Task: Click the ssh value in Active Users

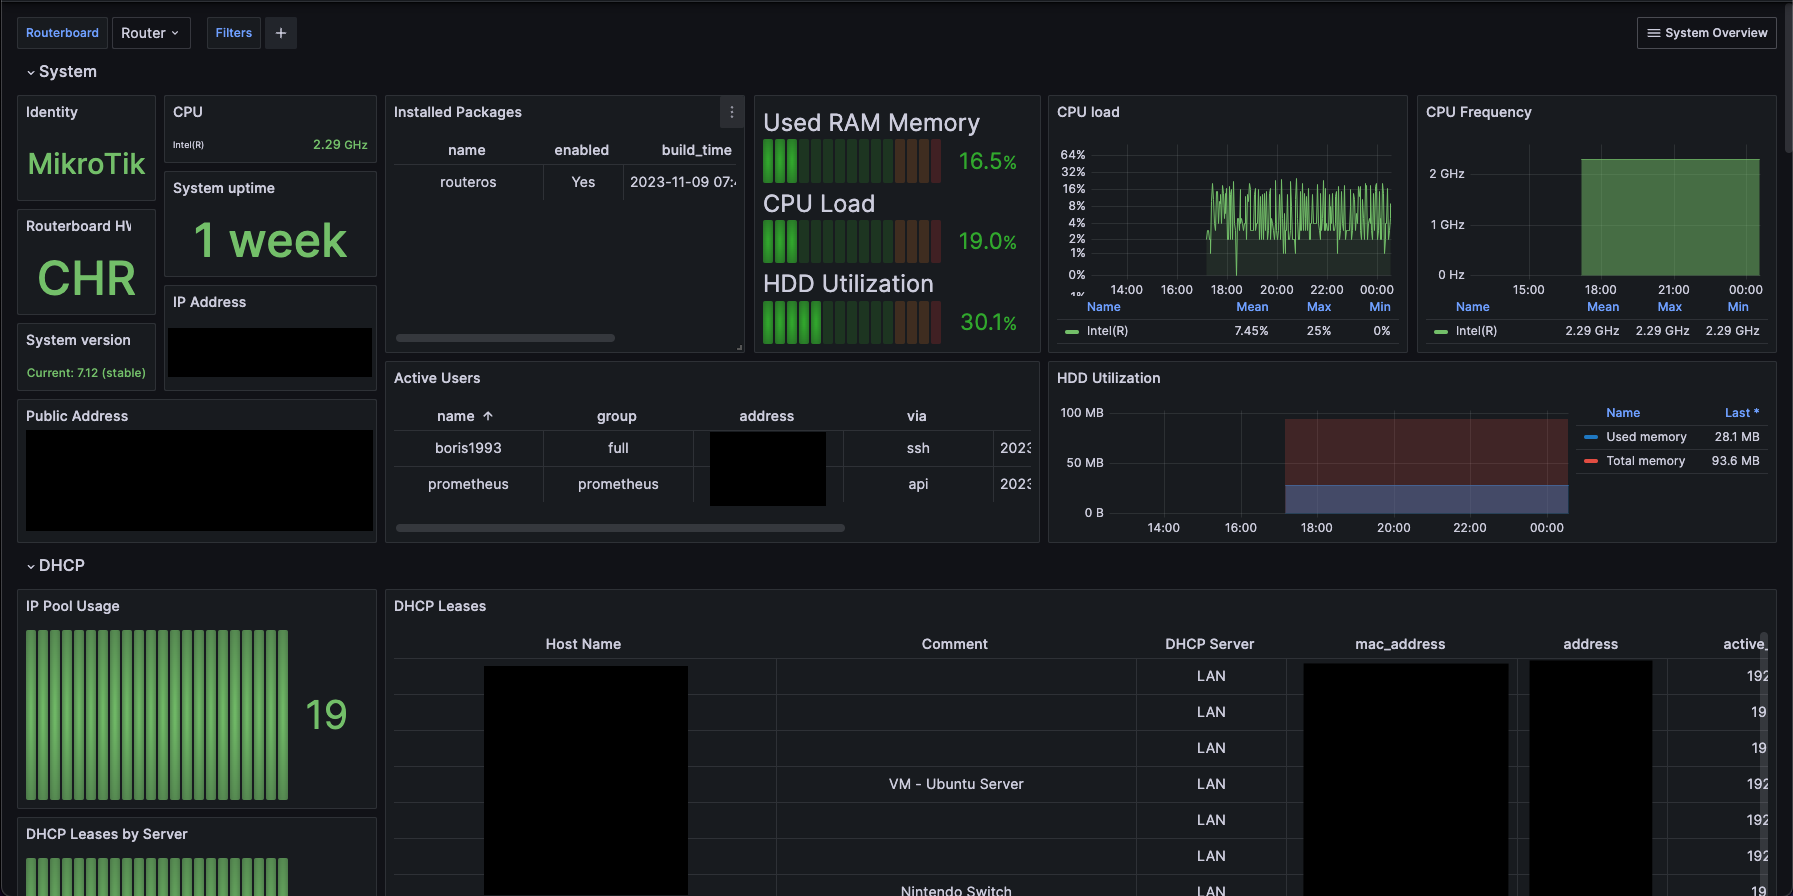Action: pos(918,448)
